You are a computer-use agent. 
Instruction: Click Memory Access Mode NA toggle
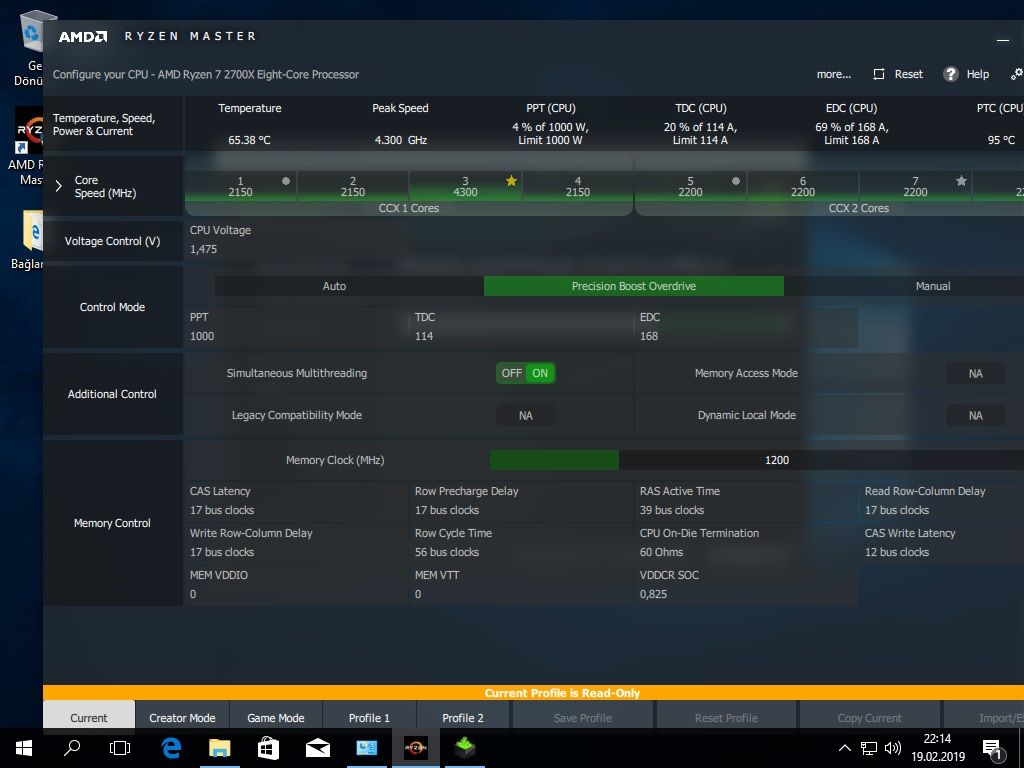[x=975, y=374]
